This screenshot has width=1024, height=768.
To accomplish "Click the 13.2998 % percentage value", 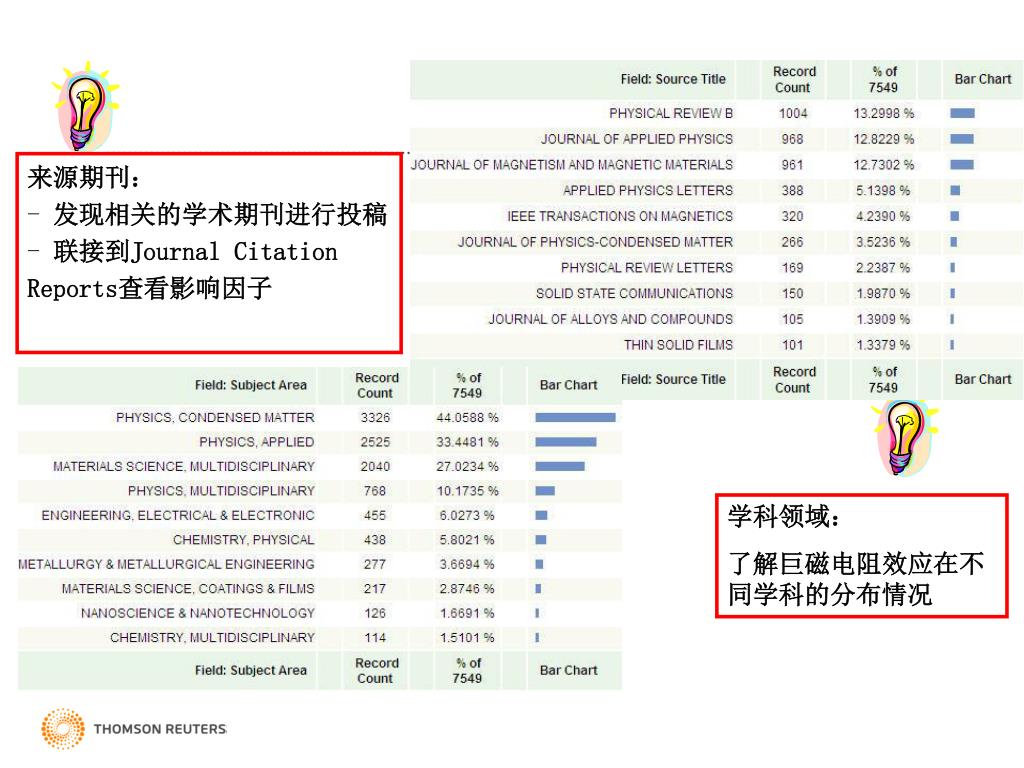I will tap(883, 113).
